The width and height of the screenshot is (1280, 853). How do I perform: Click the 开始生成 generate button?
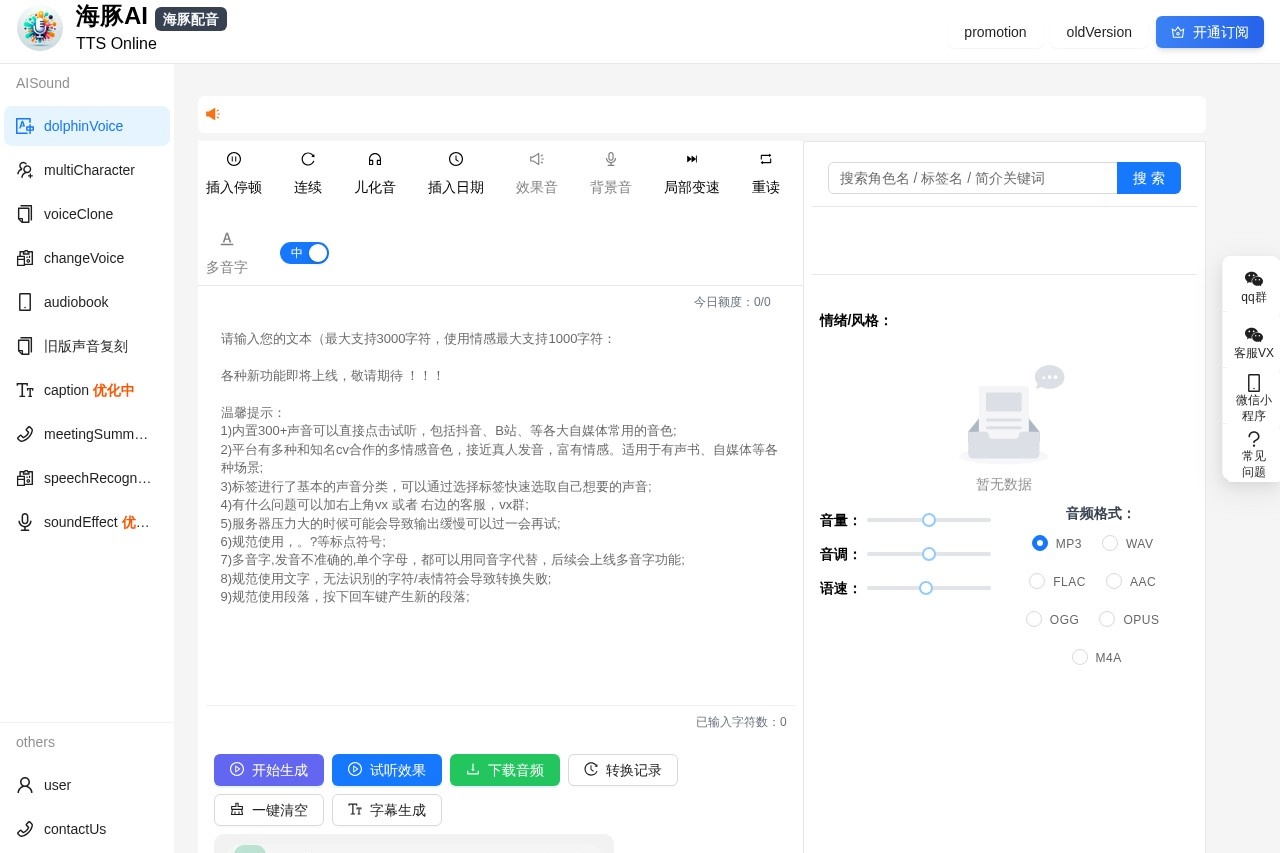click(269, 770)
